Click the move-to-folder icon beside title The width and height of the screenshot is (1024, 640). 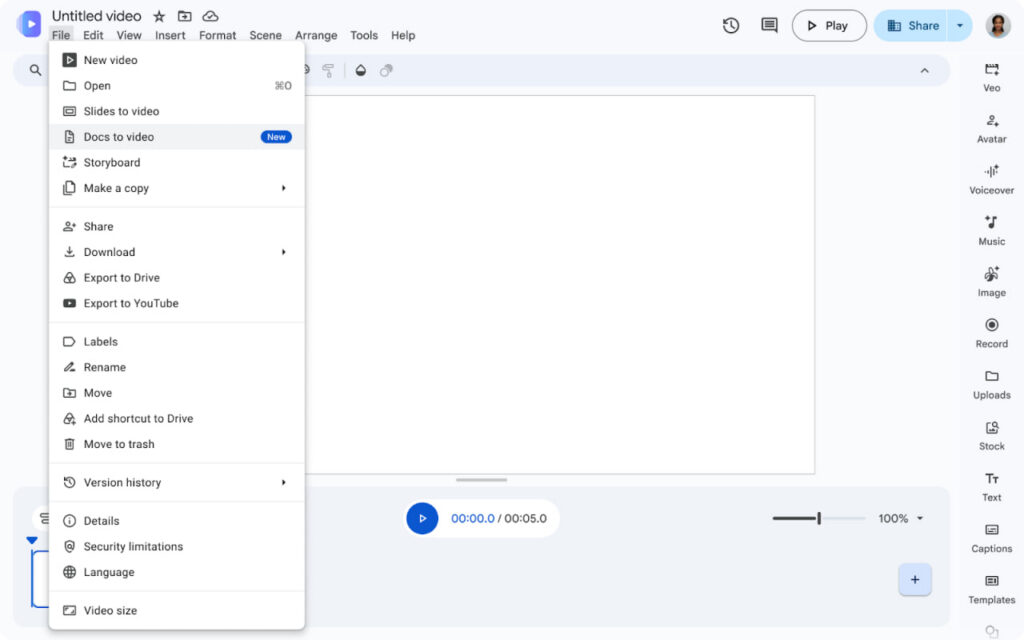point(185,16)
